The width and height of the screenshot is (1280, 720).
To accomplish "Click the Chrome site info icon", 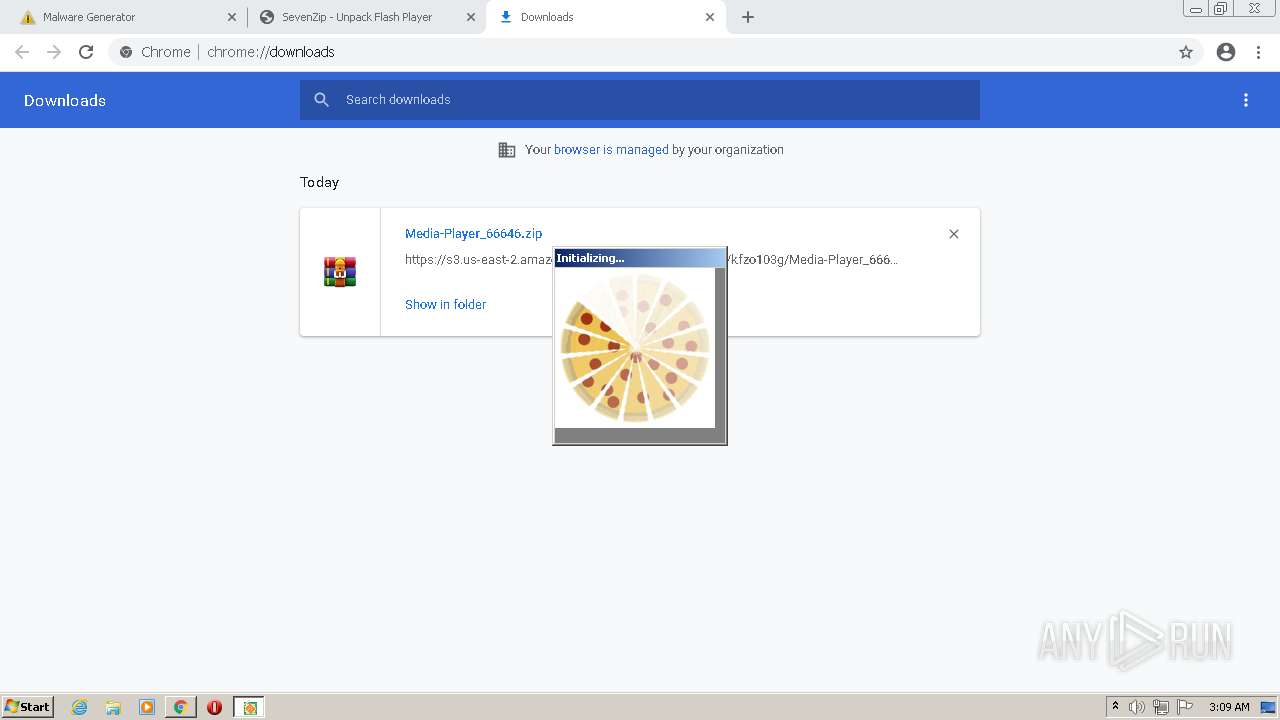I will [126, 52].
